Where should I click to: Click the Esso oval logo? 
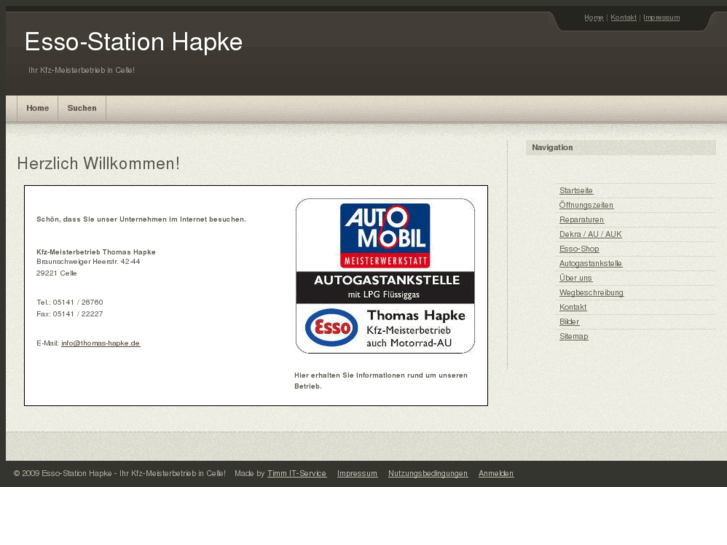331,327
